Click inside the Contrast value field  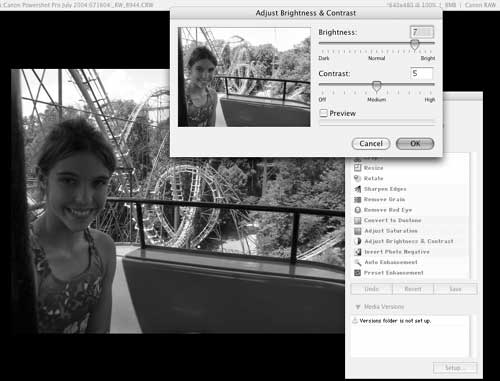(x=422, y=73)
